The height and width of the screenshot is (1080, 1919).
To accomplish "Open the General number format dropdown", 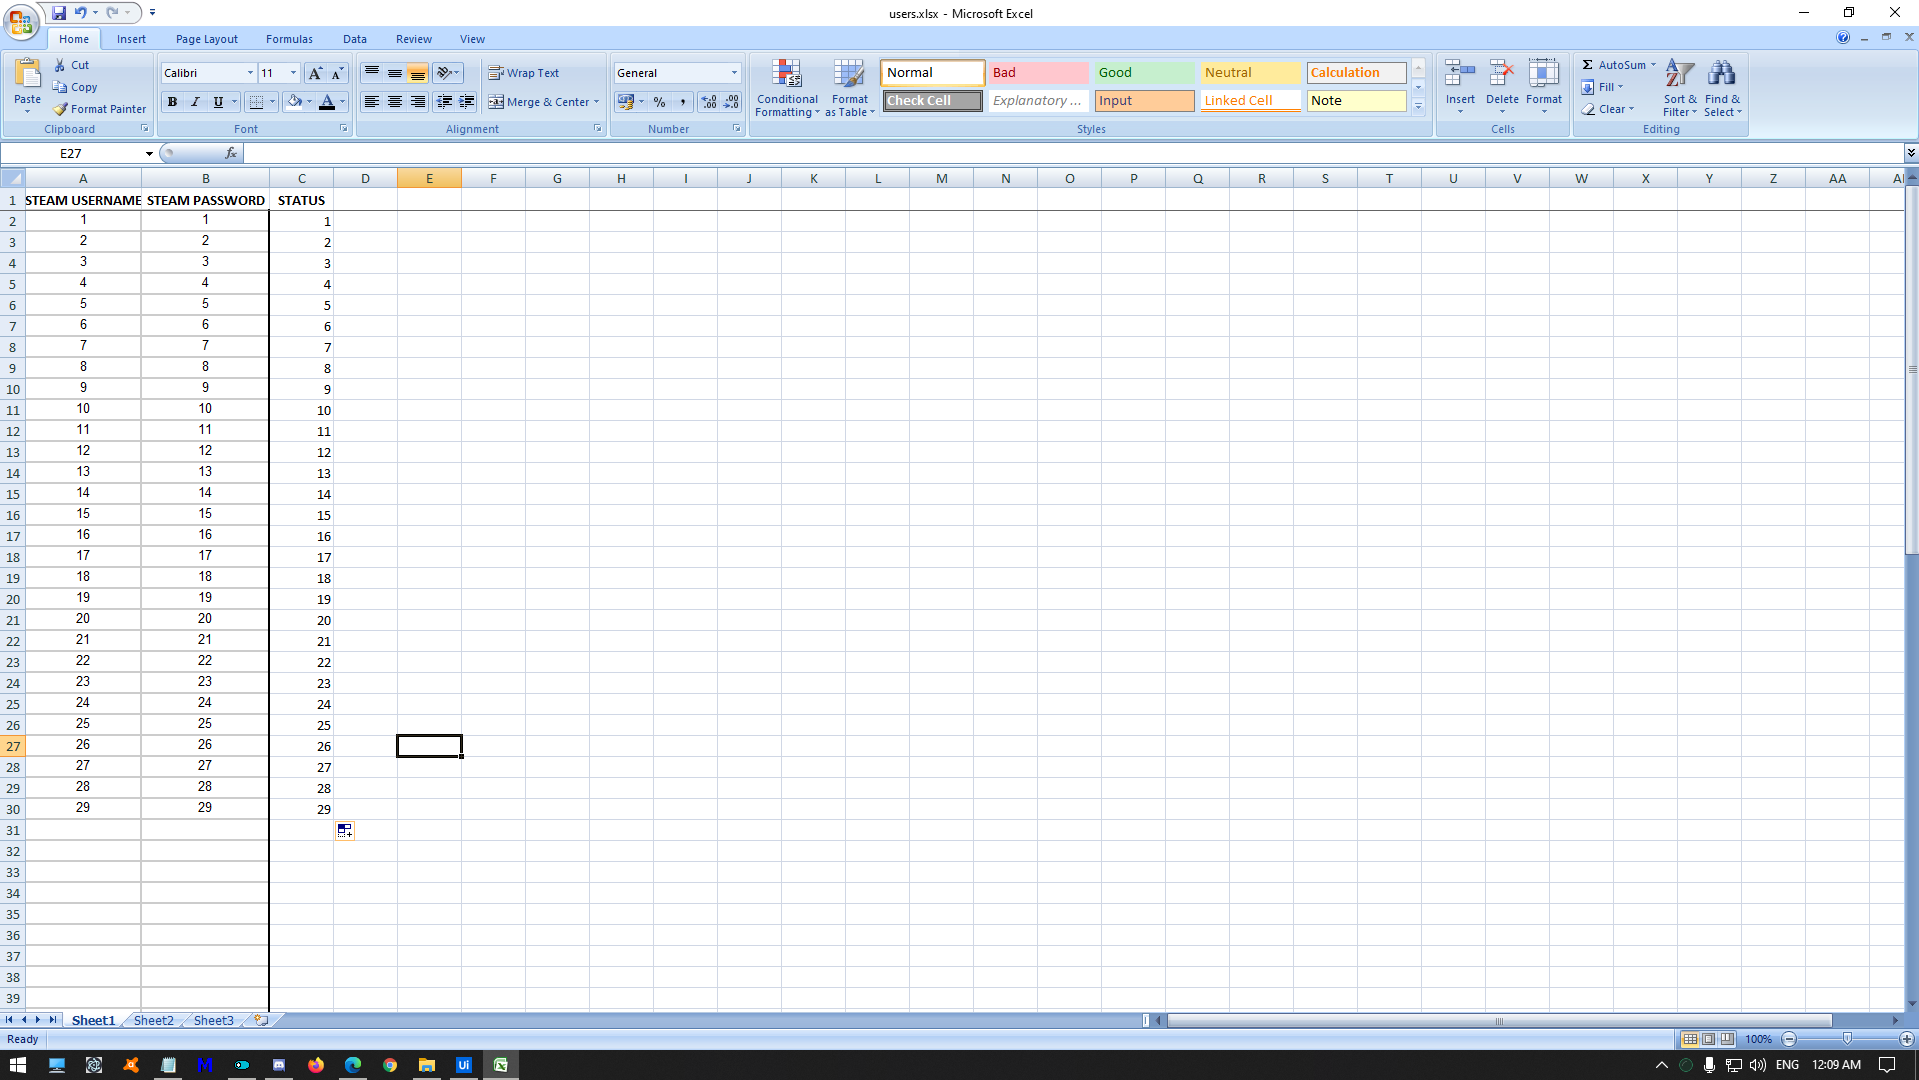I will click(734, 73).
